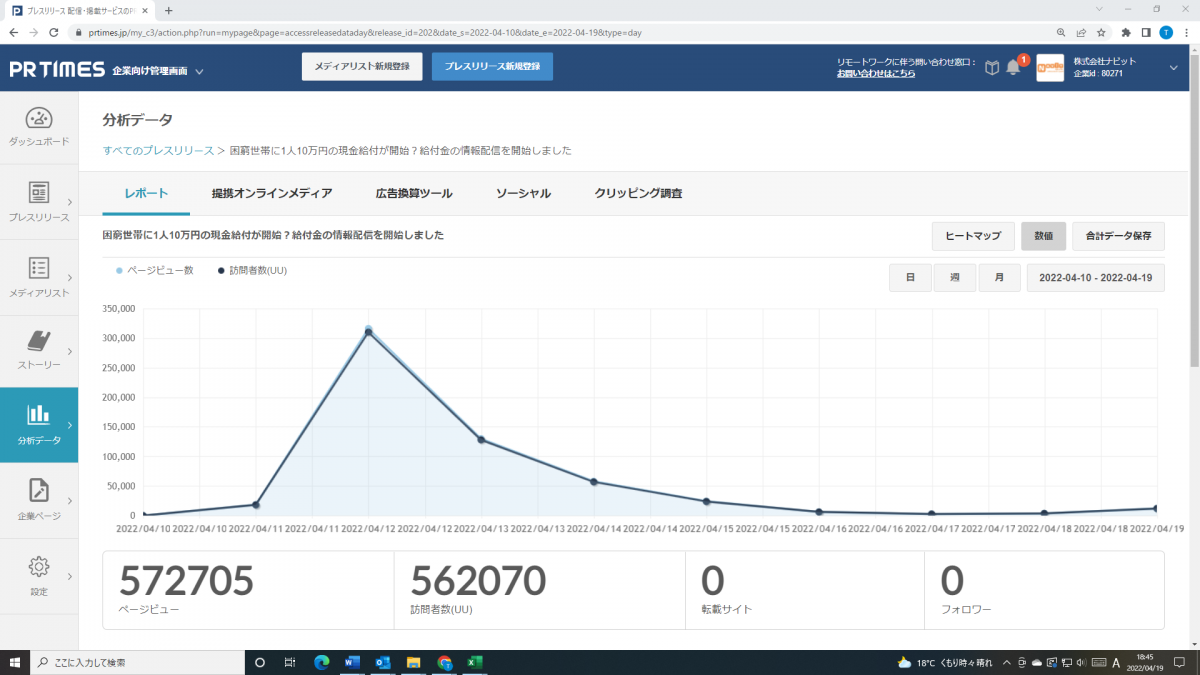The height and width of the screenshot is (675, 1200).
Task: Click the notification bell icon
Action: point(1013,68)
